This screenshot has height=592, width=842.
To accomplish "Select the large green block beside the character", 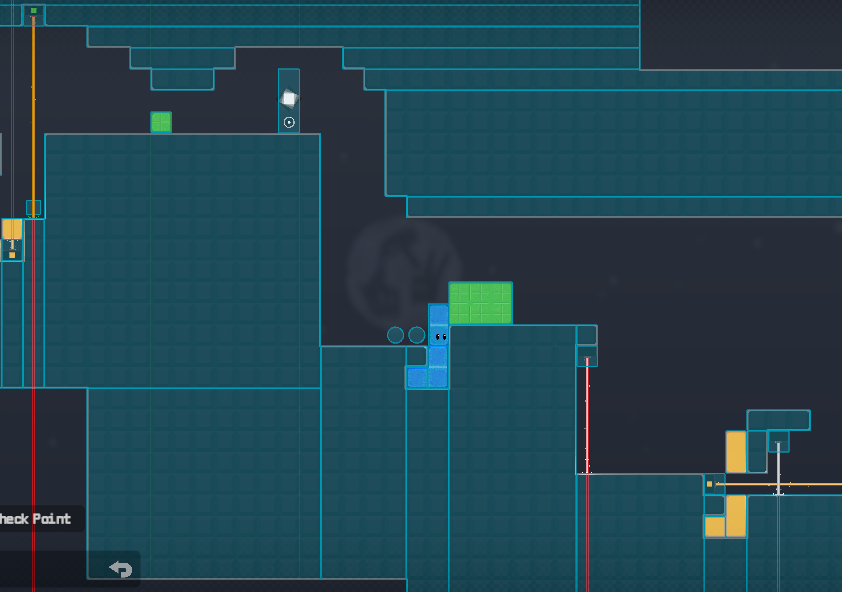I will tap(481, 304).
